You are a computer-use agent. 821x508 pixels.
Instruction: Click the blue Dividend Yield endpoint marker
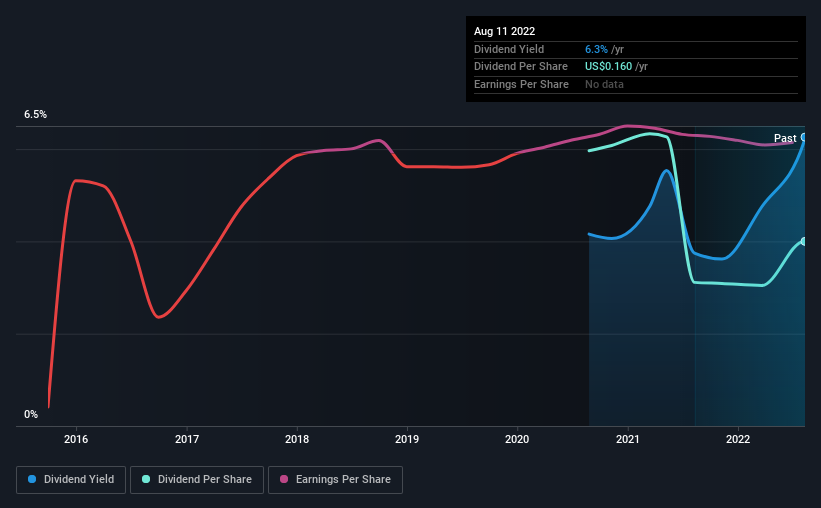click(803, 138)
